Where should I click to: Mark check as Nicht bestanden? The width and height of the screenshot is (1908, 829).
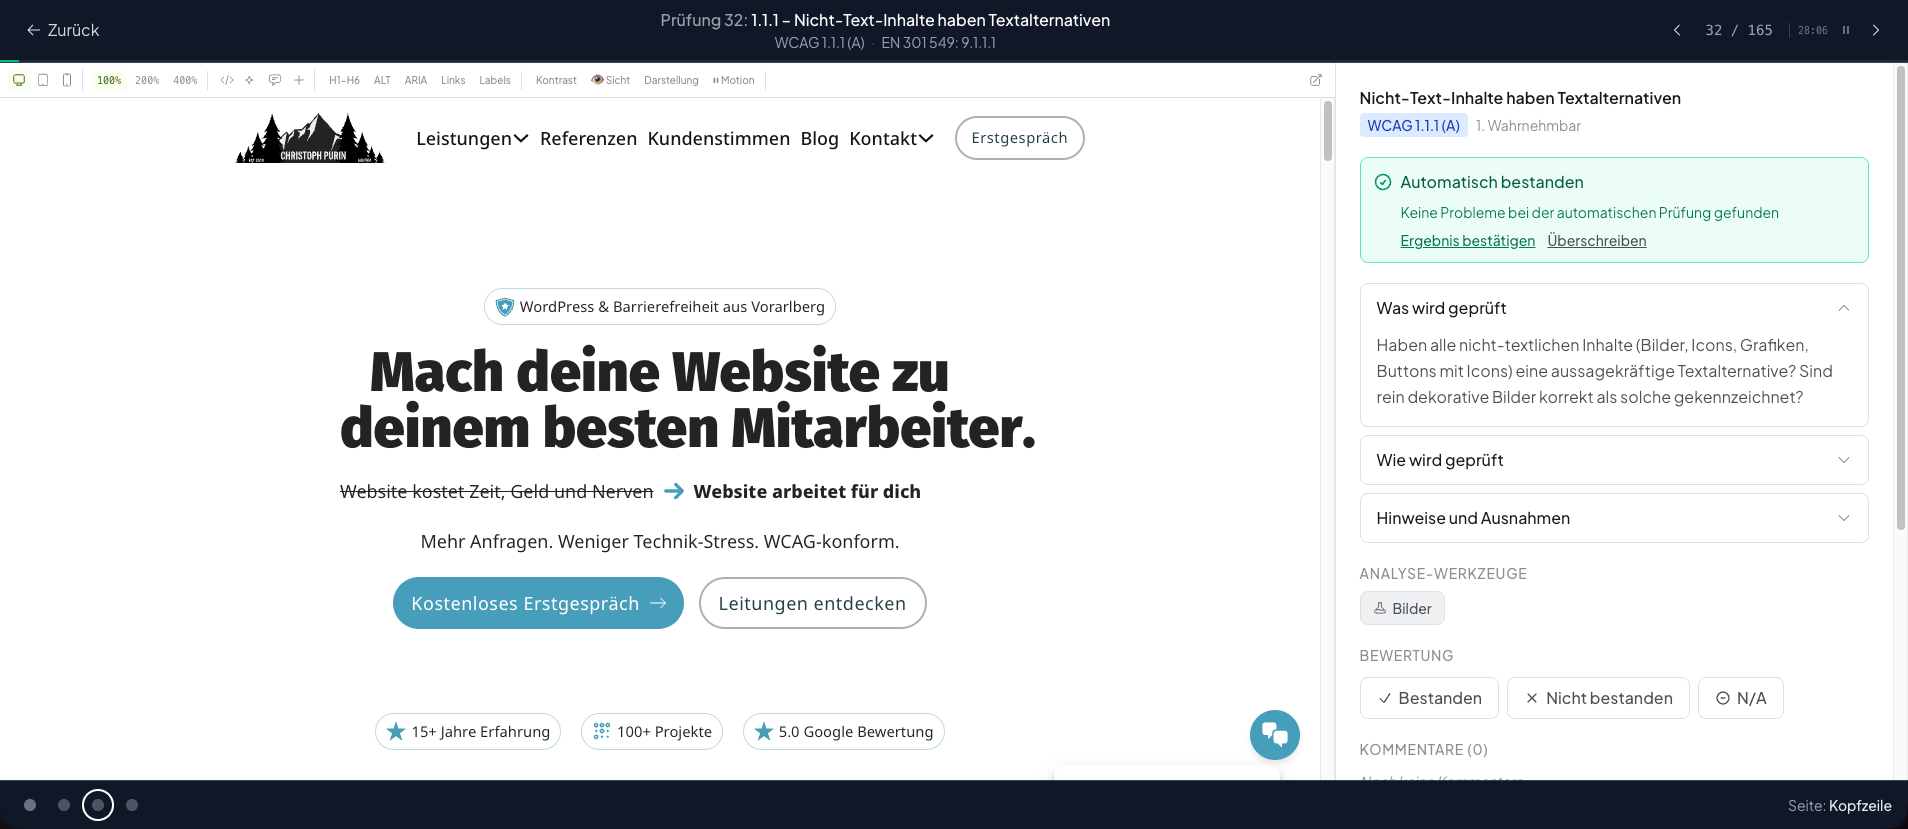pyautogui.click(x=1598, y=698)
